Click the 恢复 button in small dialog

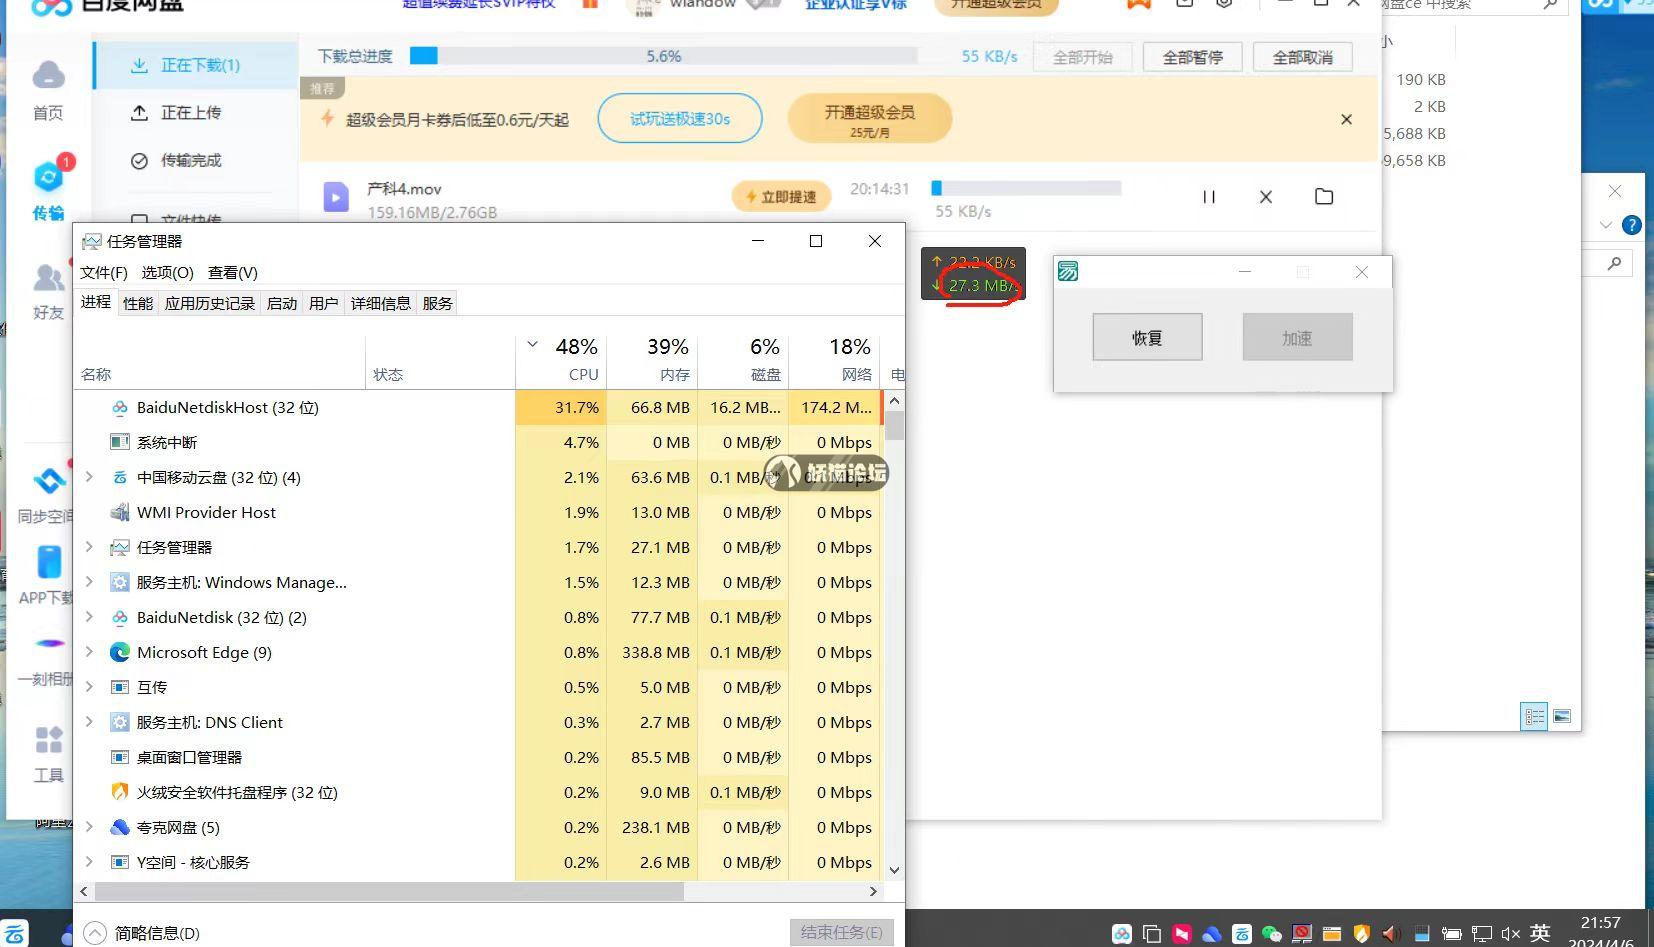[1147, 337]
